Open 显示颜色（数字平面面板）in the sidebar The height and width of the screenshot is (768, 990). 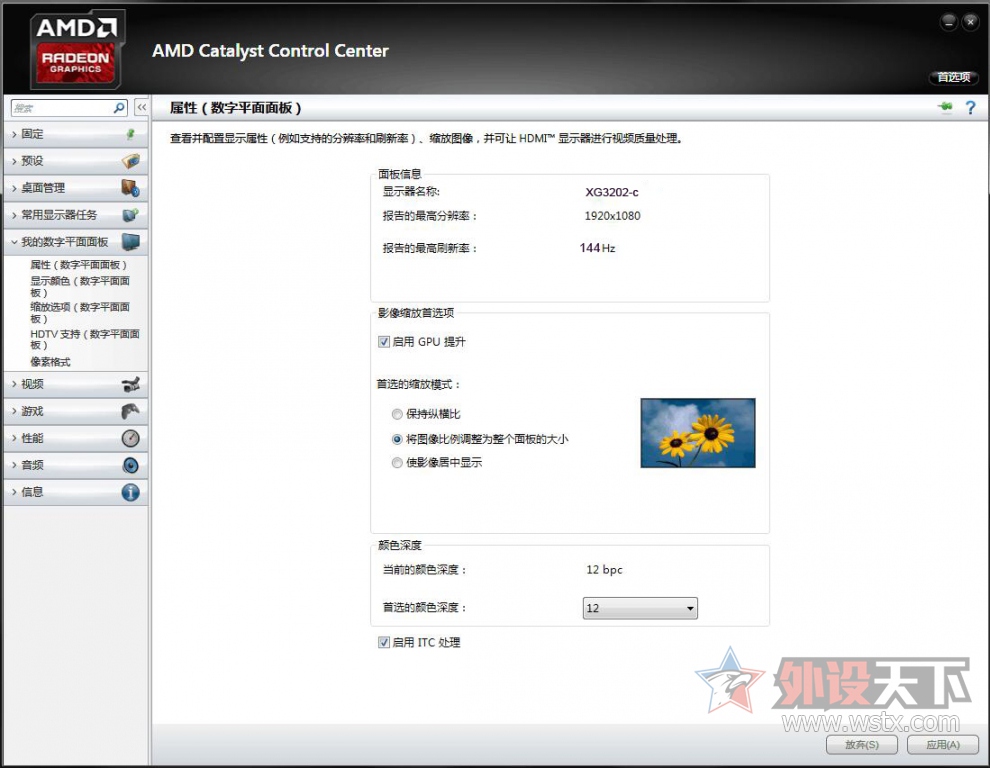click(x=80, y=287)
